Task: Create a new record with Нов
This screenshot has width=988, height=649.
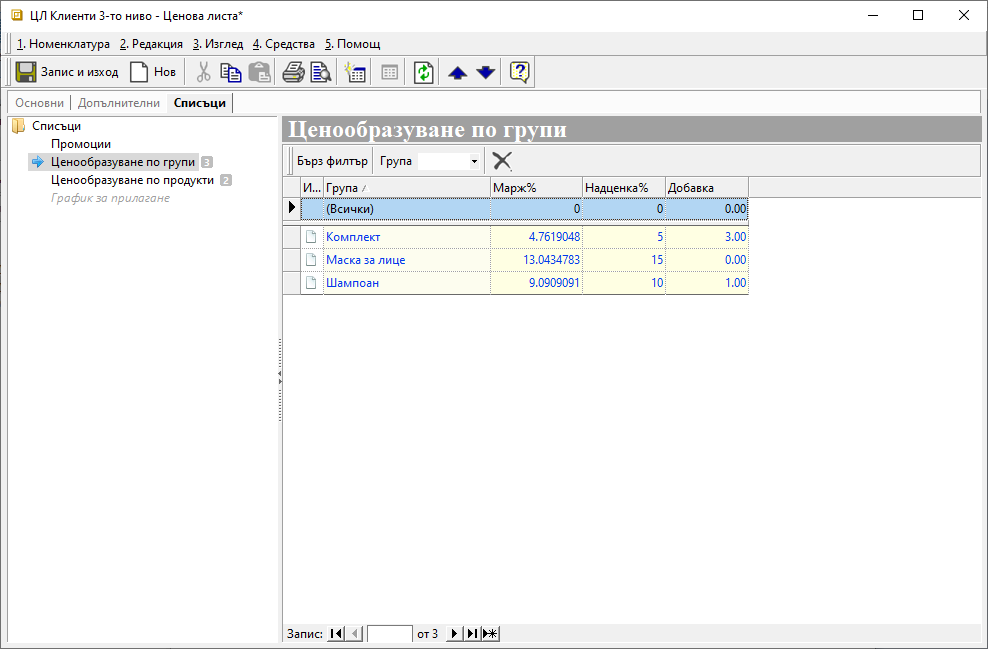Action: click(152, 72)
